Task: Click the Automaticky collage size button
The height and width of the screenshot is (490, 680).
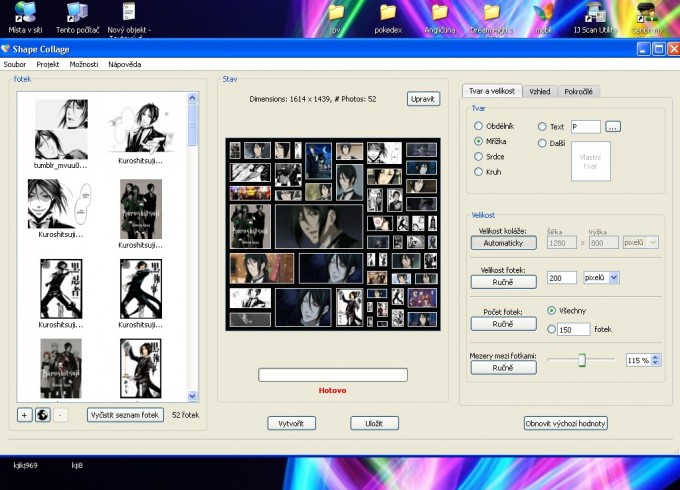Action: [503, 243]
